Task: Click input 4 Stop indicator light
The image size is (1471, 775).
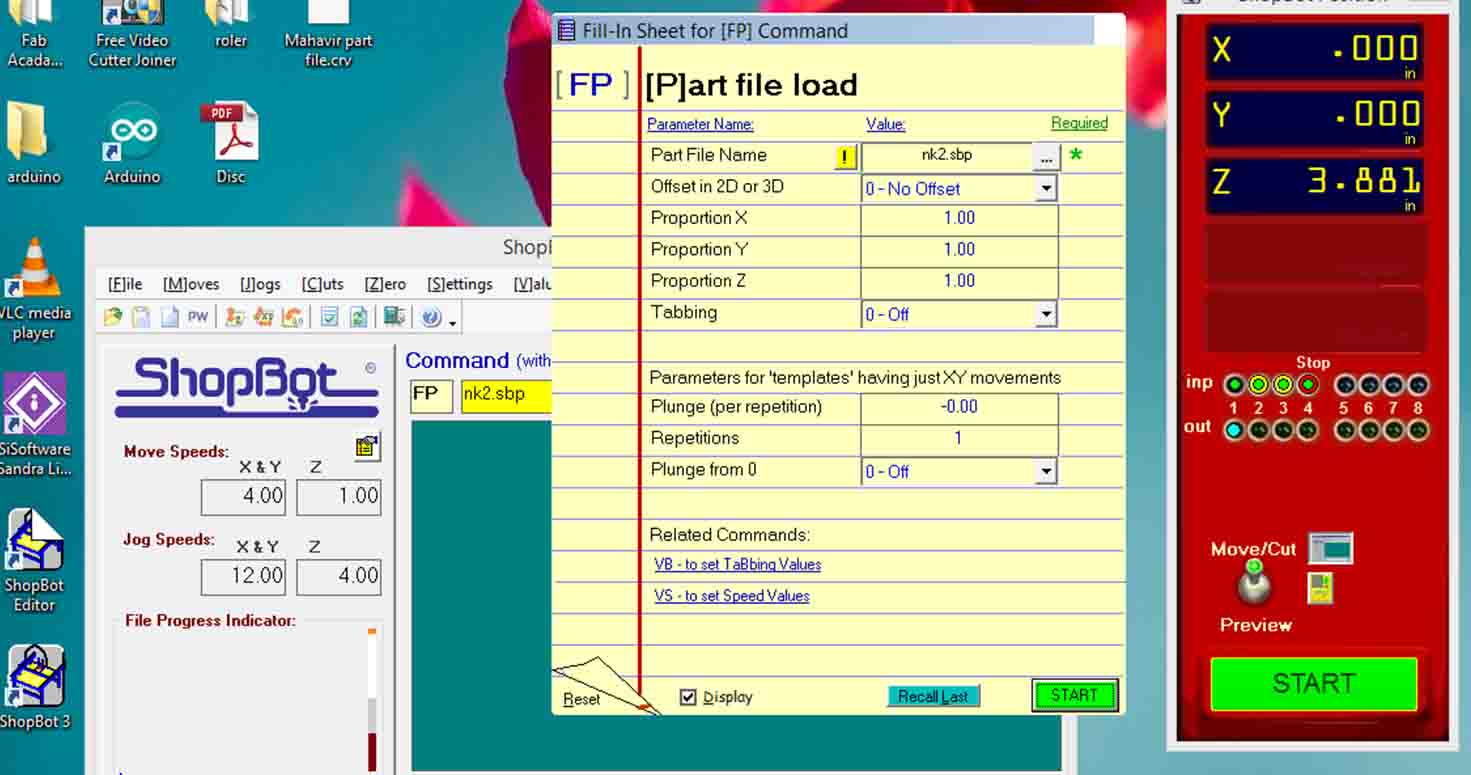Action: click(x=1308, y=385)
